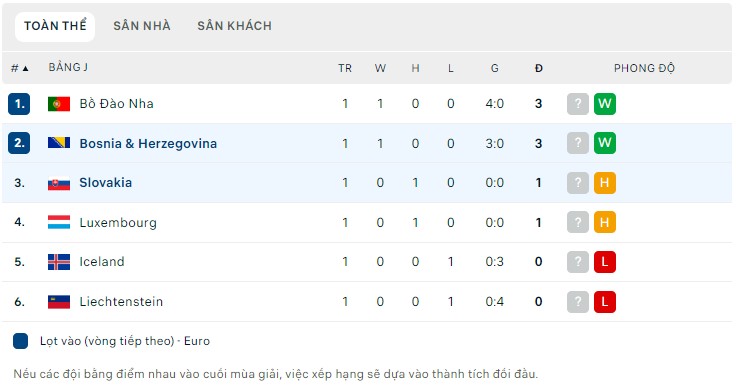The image size is (736, 389).
Task: Open the Bosnia & Herzegovina team link
Action: (148, 144)
